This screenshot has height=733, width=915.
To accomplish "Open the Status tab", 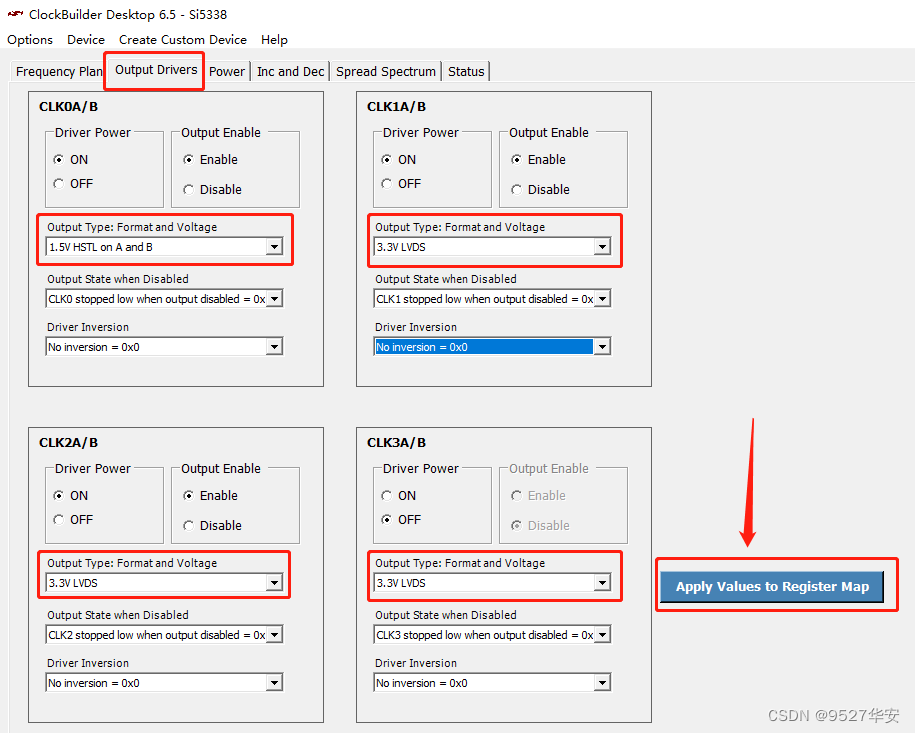I will tap(466, 71).
